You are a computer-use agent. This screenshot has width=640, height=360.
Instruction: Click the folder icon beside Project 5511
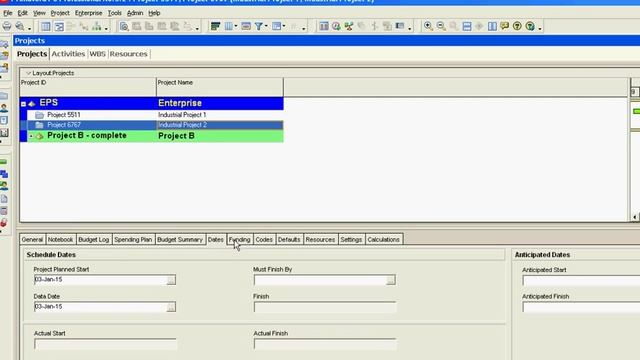tap(40, 115)
